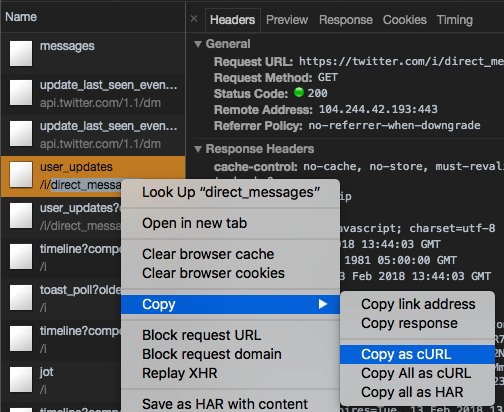
Task: Click file icon of first timeline?comp request
Action: pyautogui.click(x=21, y=256)
